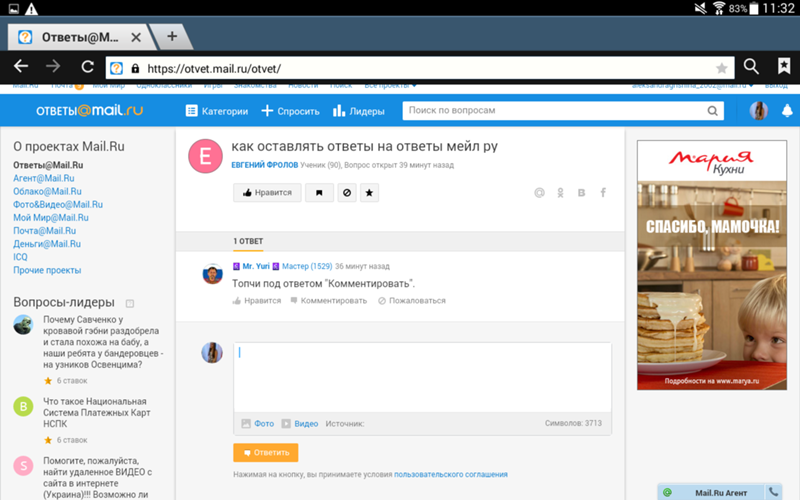Click Mr. Yuri's avatar picture
Viewport: 800px width, 500px height.
(x=212, y=274)
